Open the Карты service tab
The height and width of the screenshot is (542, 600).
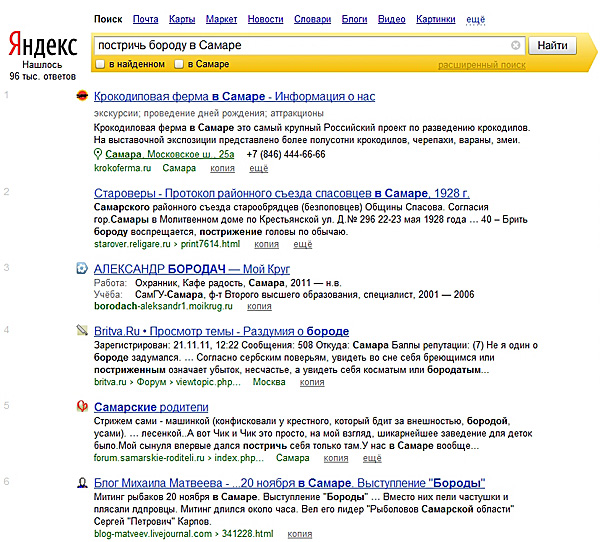[x=182, y=19]
